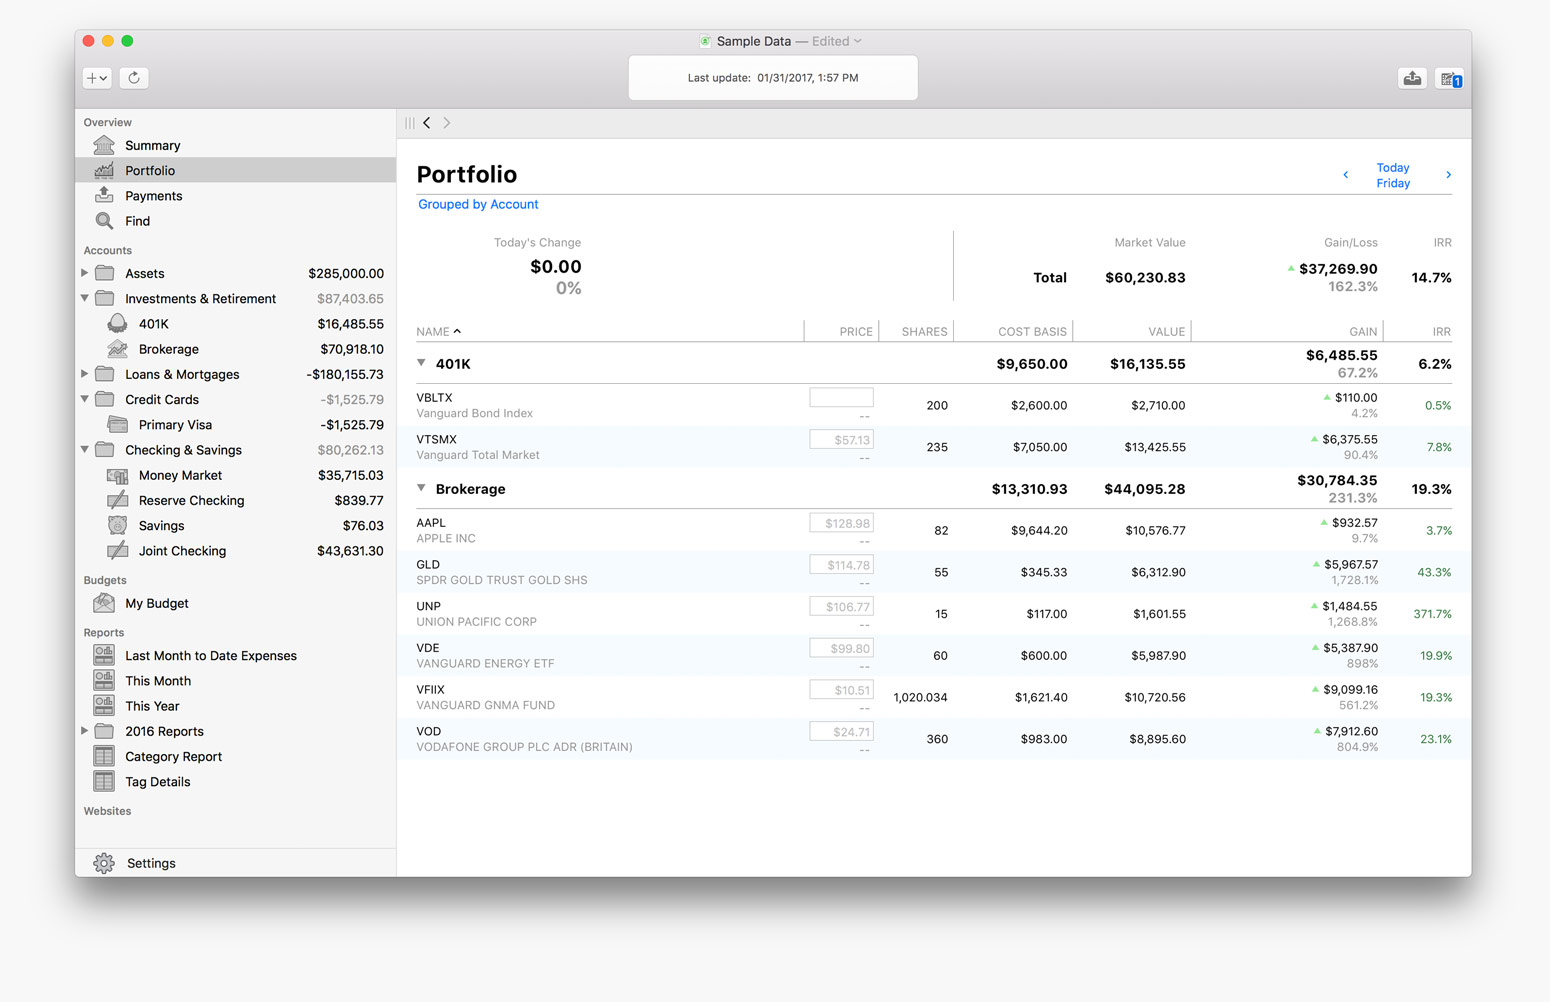
Task: Click the Grouped by Account link
Action: [478, 204]
